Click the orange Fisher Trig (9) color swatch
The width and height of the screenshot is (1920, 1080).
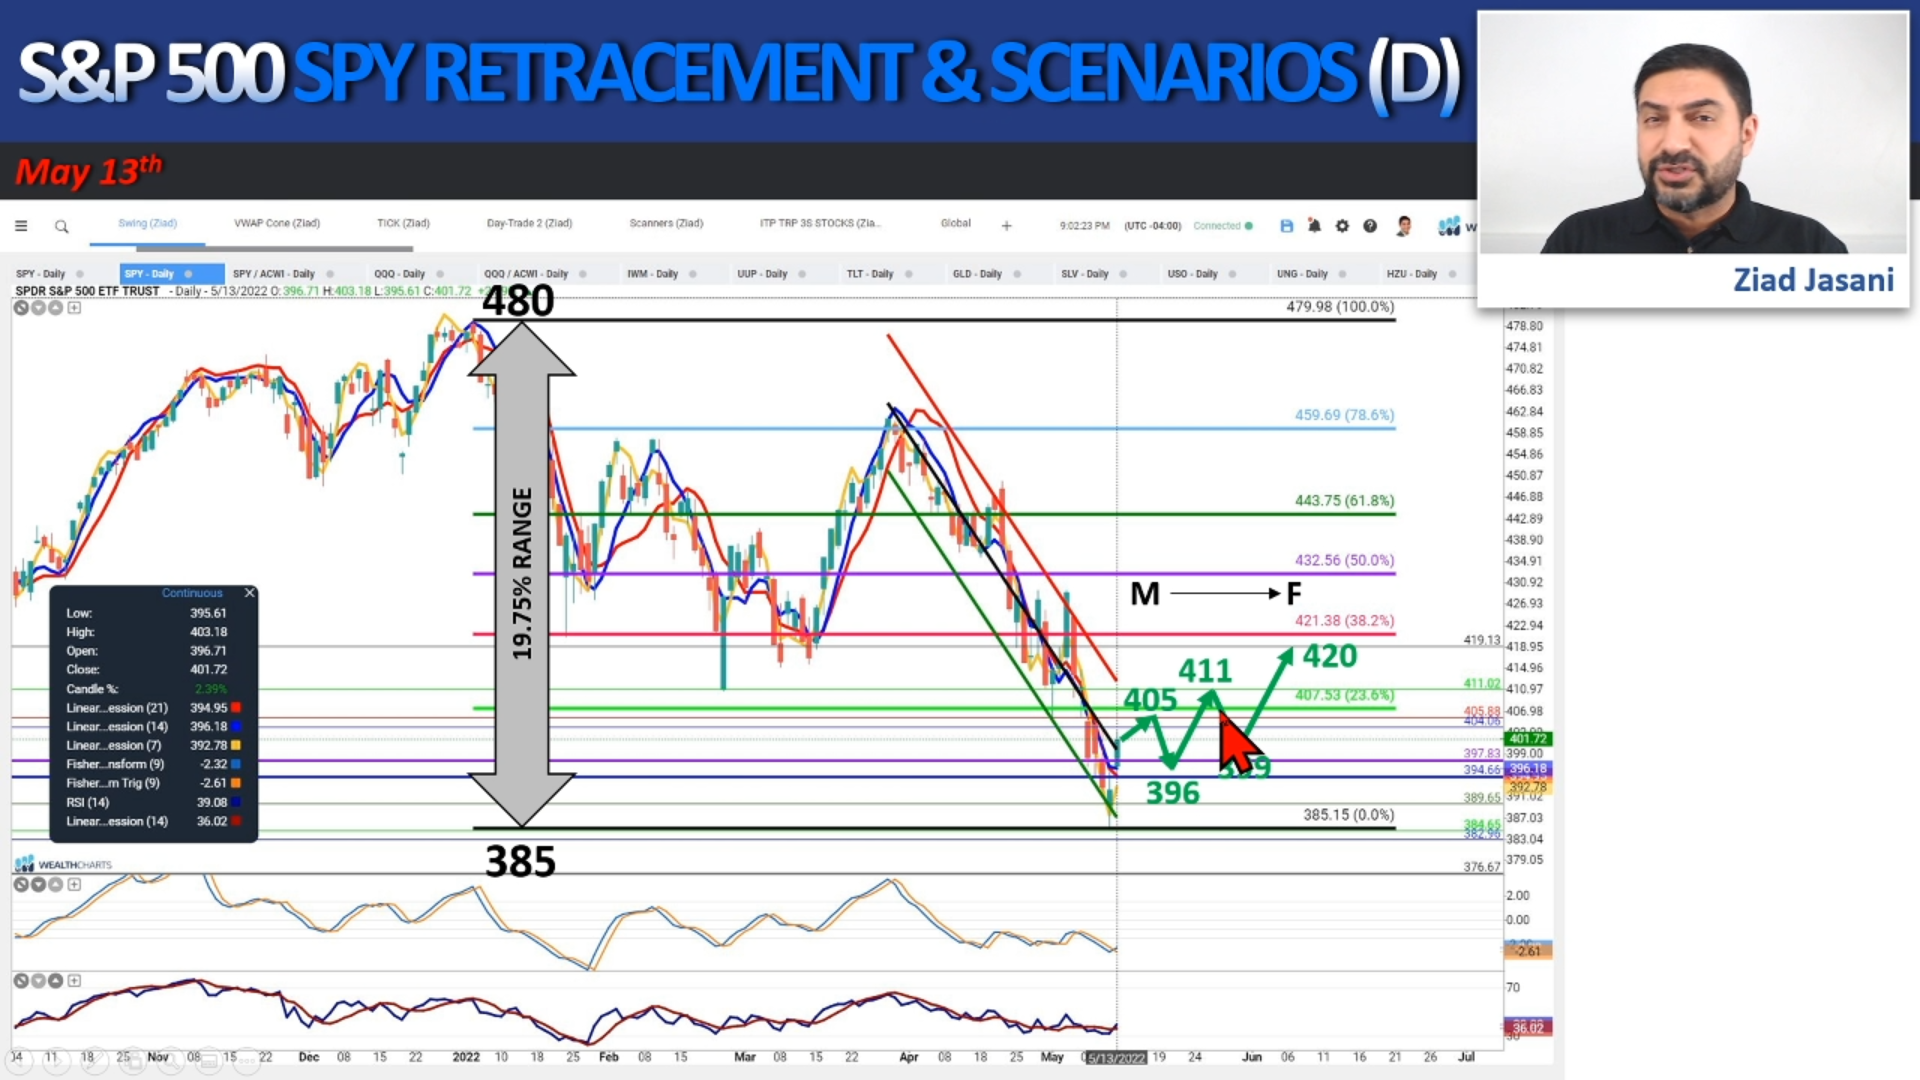[236, 783]
